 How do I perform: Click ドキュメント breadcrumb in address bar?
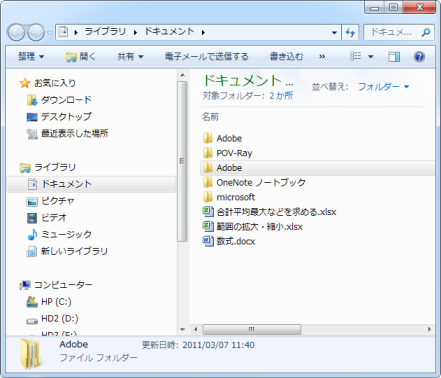coord(169,32)
